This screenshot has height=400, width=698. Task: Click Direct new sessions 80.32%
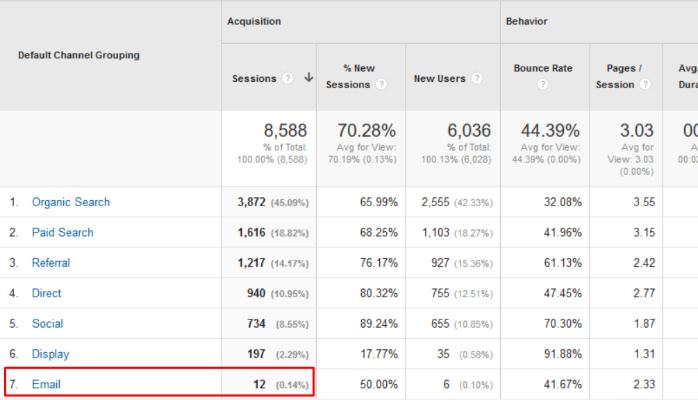(x=379, y=293)
